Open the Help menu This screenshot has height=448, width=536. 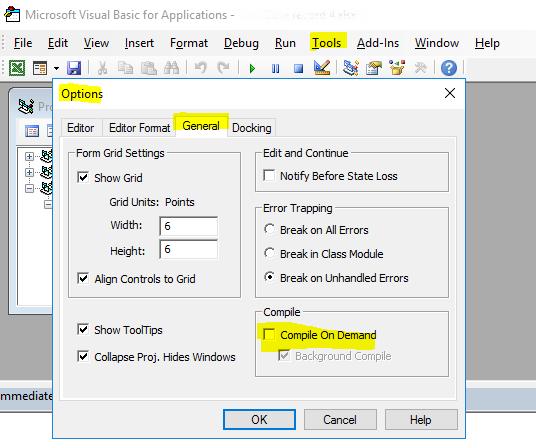coord(487,43)
